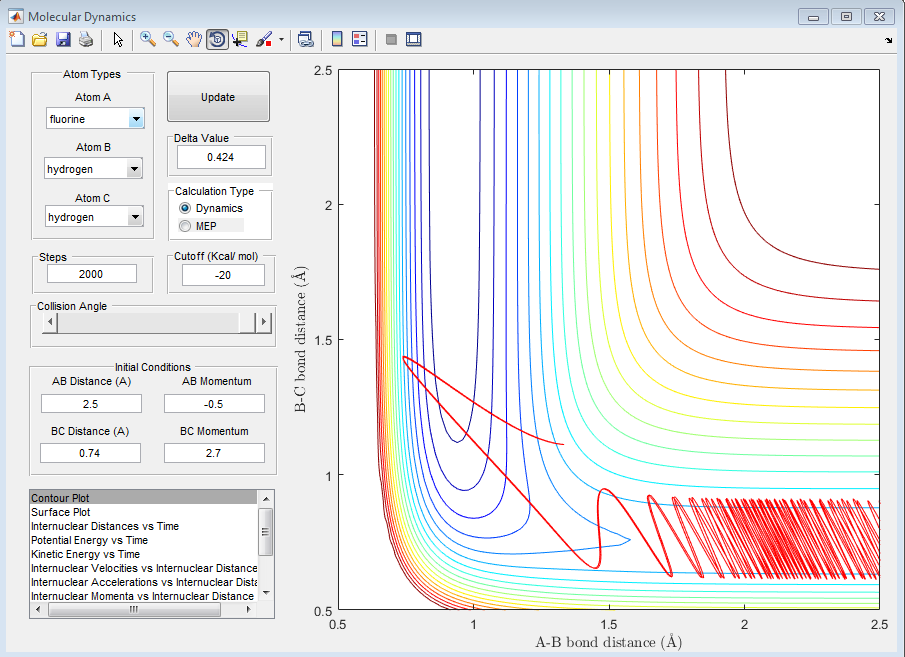Open the Atom A fluorine dropdown
The image size is (905, 657).
point(136,120)
